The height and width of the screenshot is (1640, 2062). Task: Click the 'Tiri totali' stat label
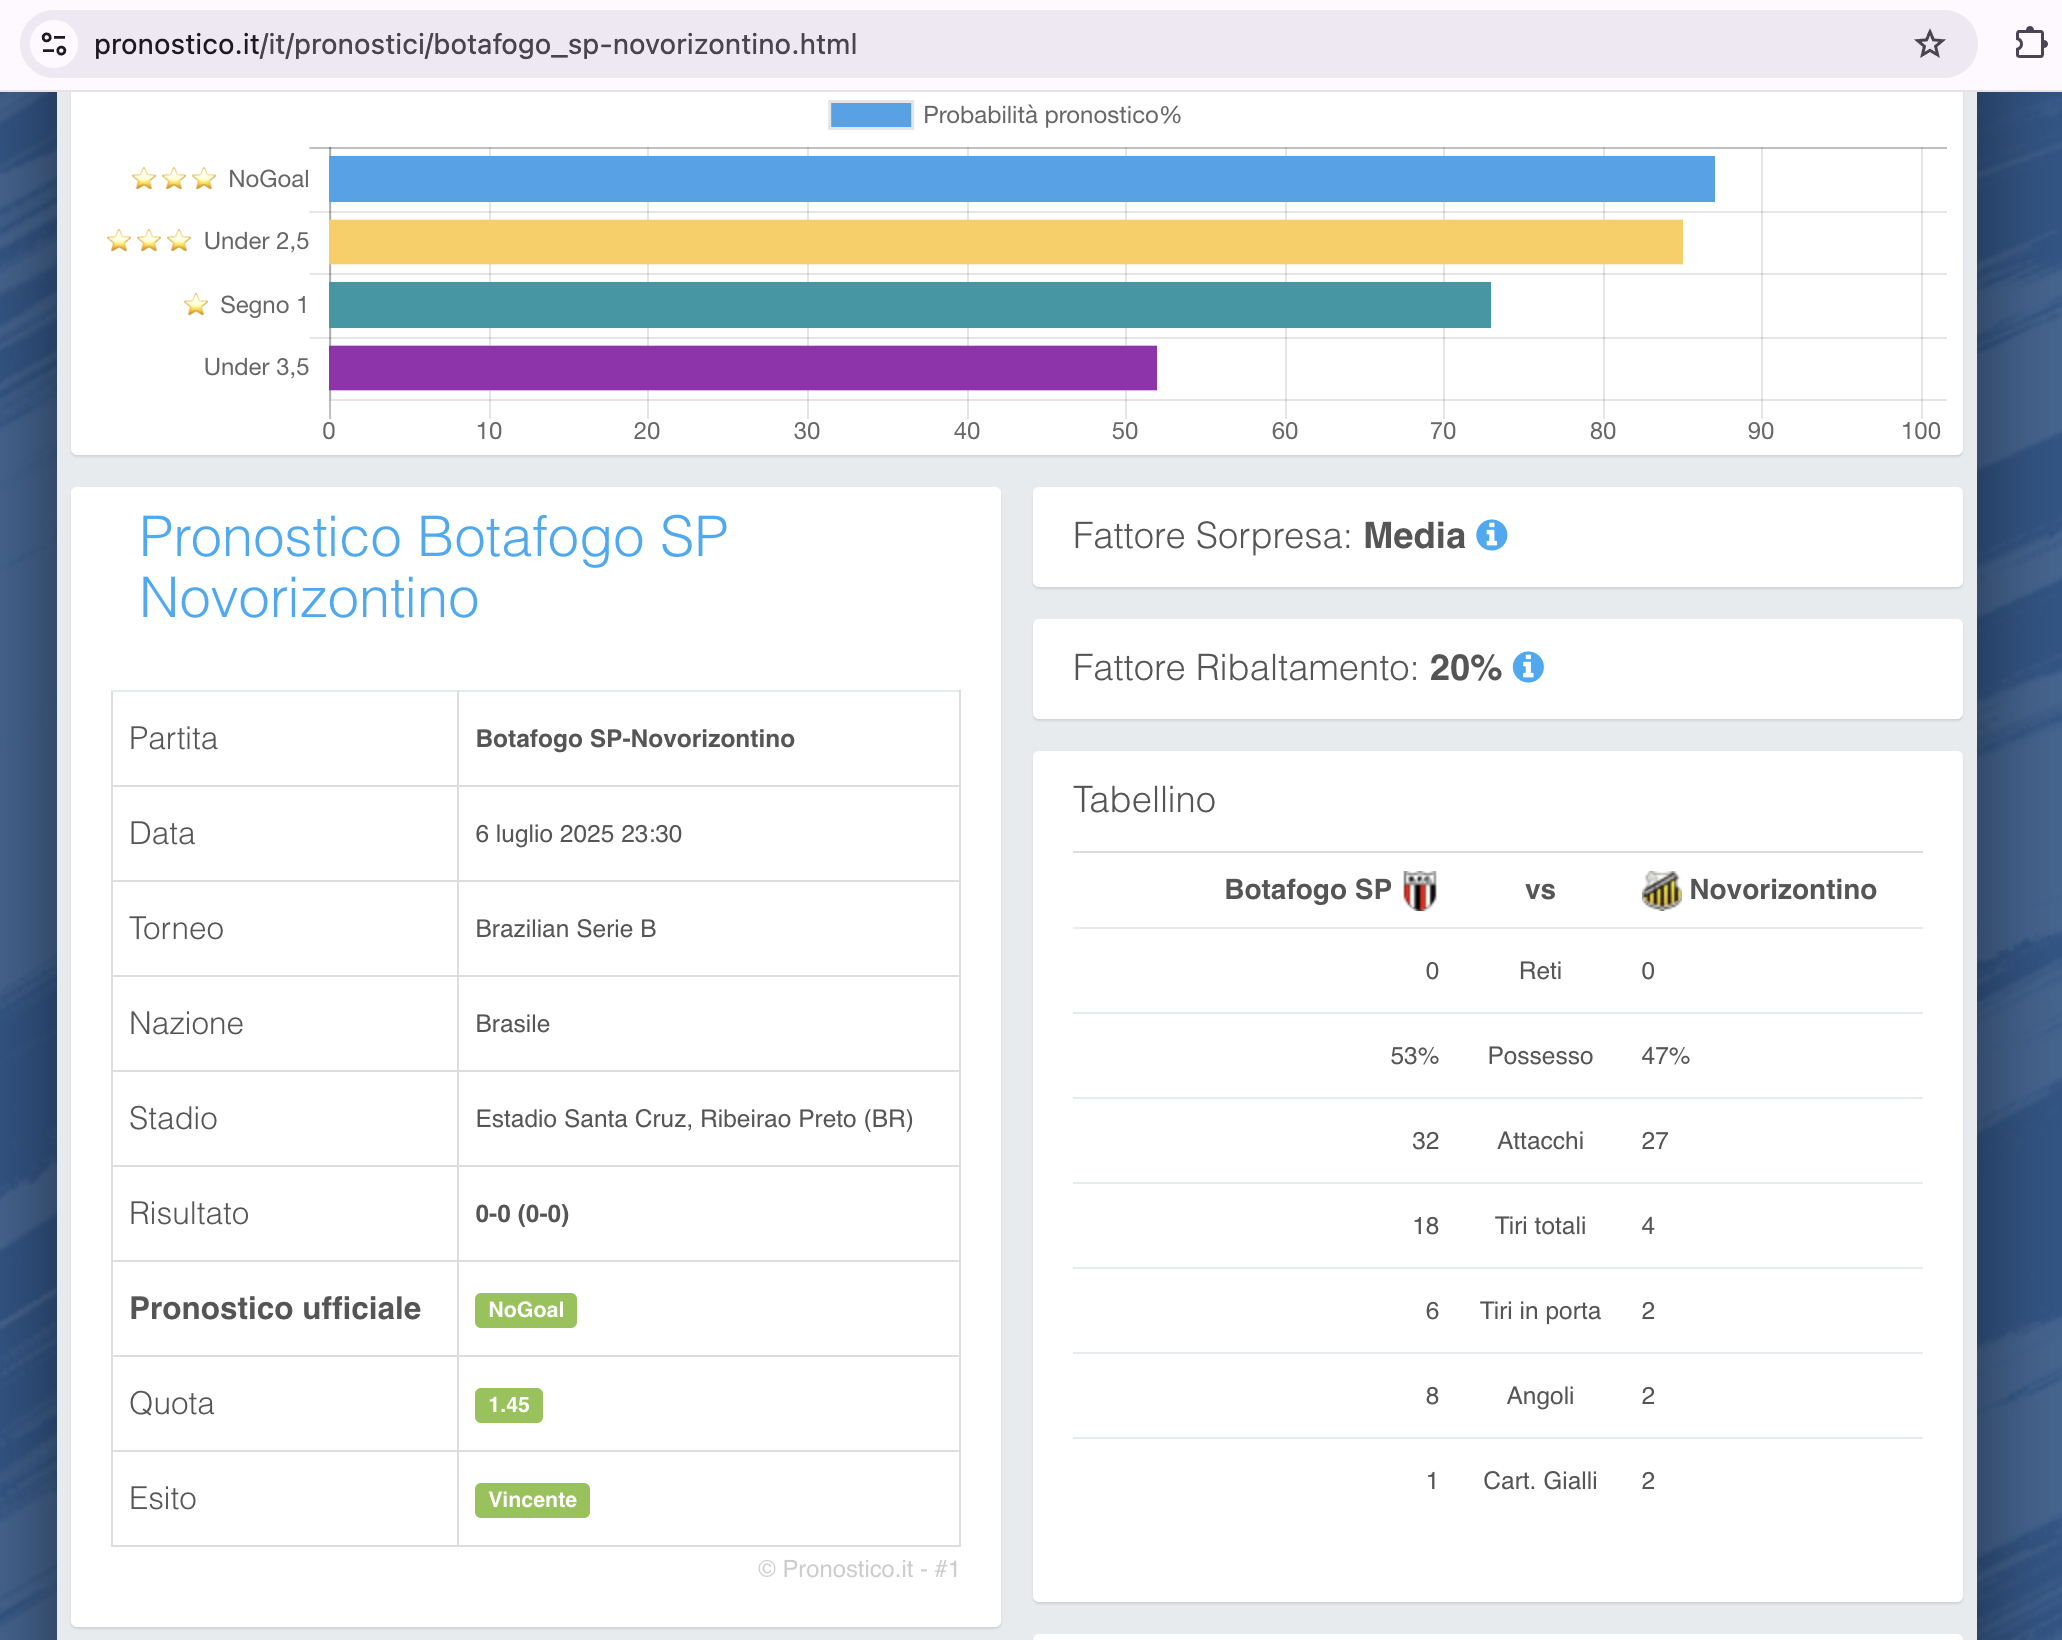(1540, 1226)
